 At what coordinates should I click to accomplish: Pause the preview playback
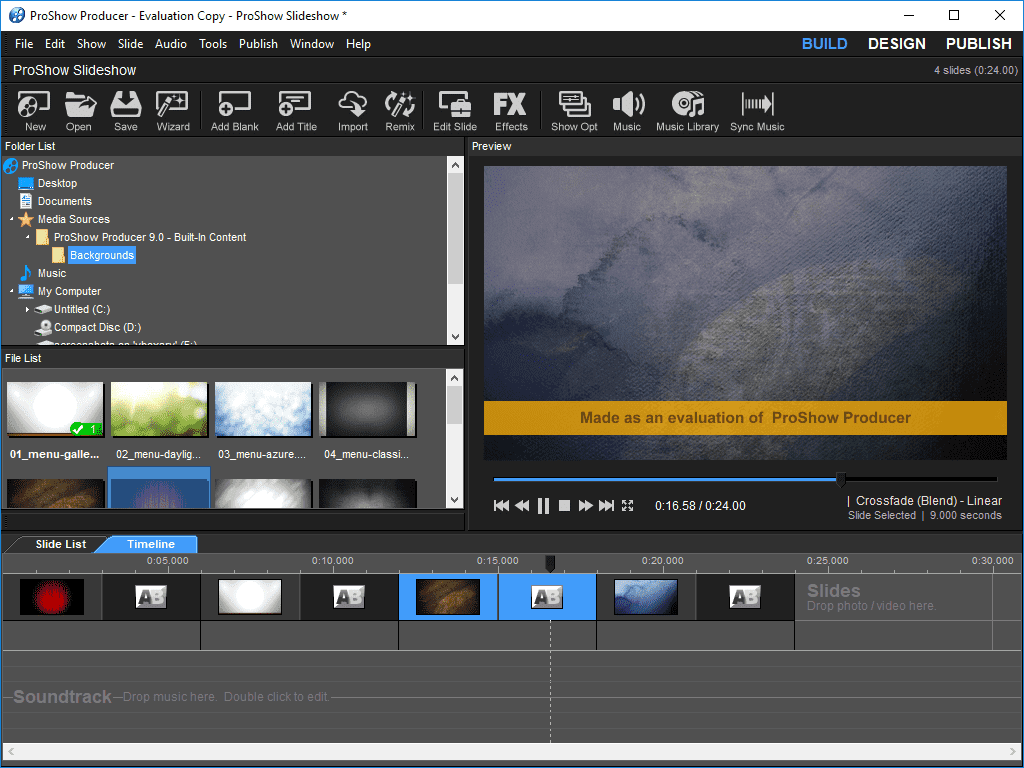(543, 505)
